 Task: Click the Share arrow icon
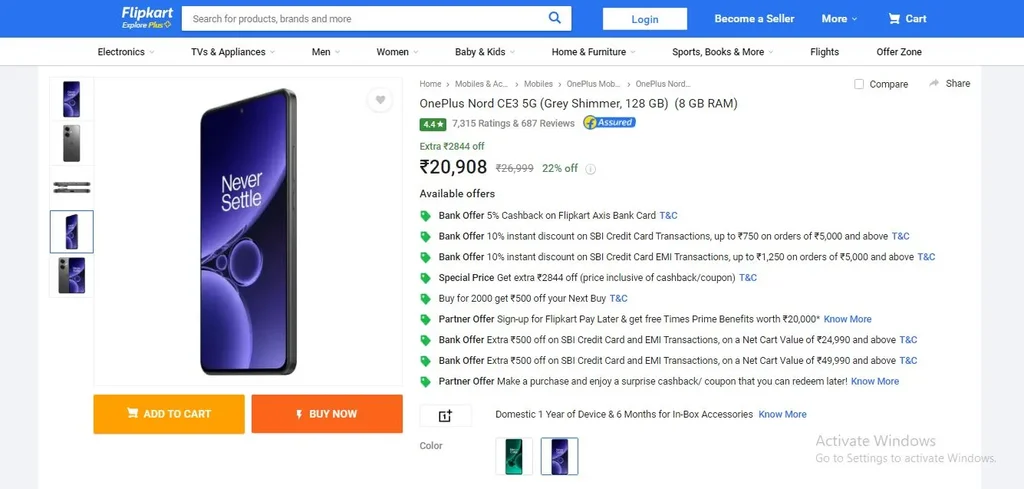tap(934, 84)
